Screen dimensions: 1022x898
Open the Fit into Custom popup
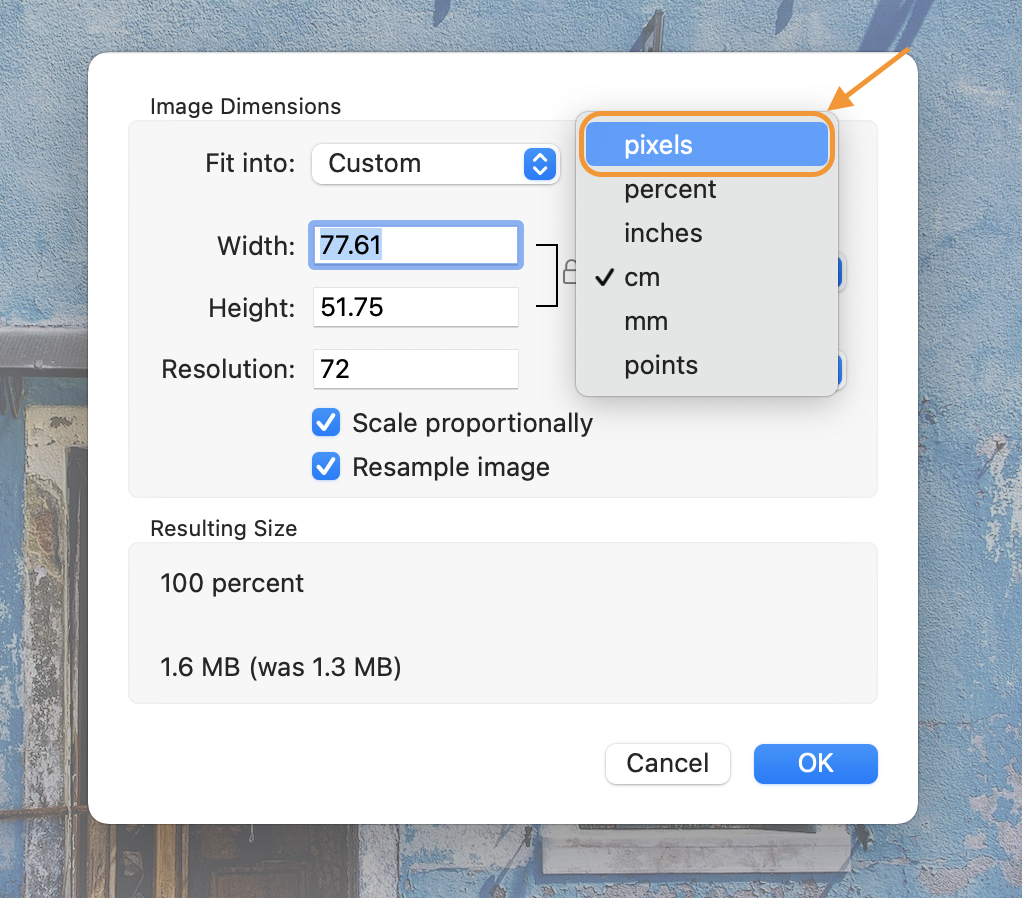(x=435, y=164)
